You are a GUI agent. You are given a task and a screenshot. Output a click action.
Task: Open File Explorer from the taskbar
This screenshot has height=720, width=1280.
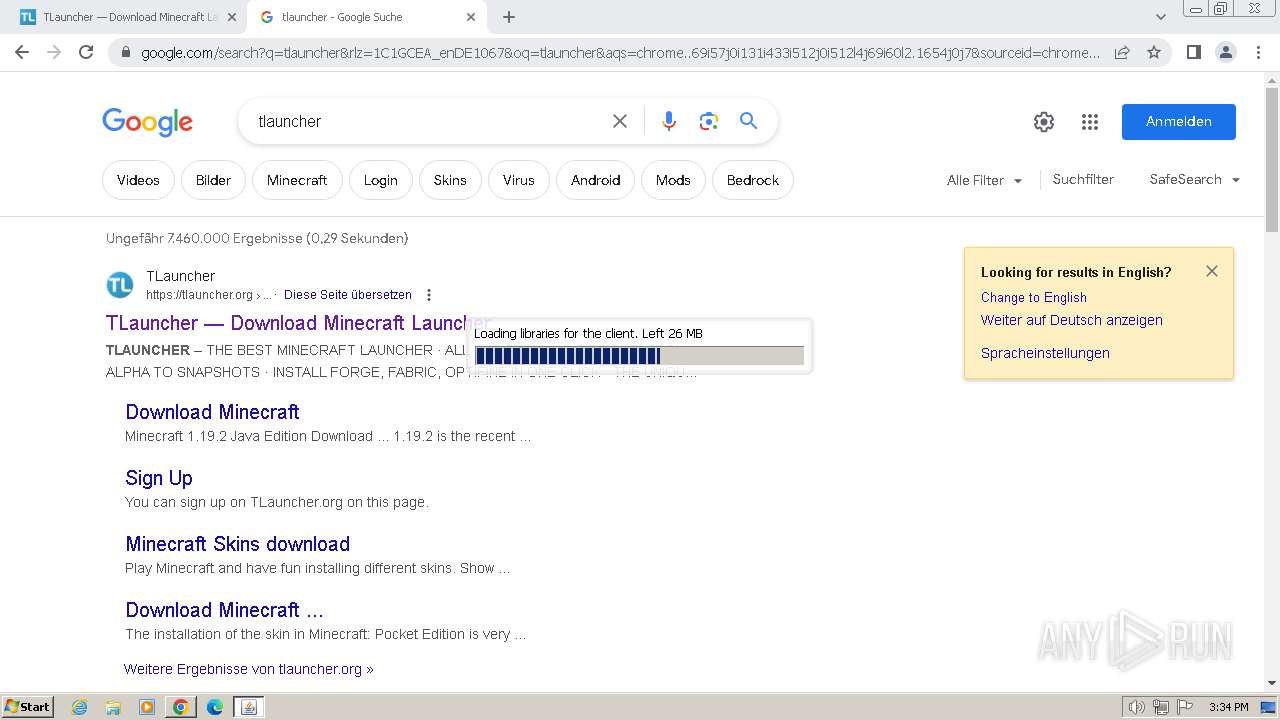pyautogui.click(x=113, y=707)
